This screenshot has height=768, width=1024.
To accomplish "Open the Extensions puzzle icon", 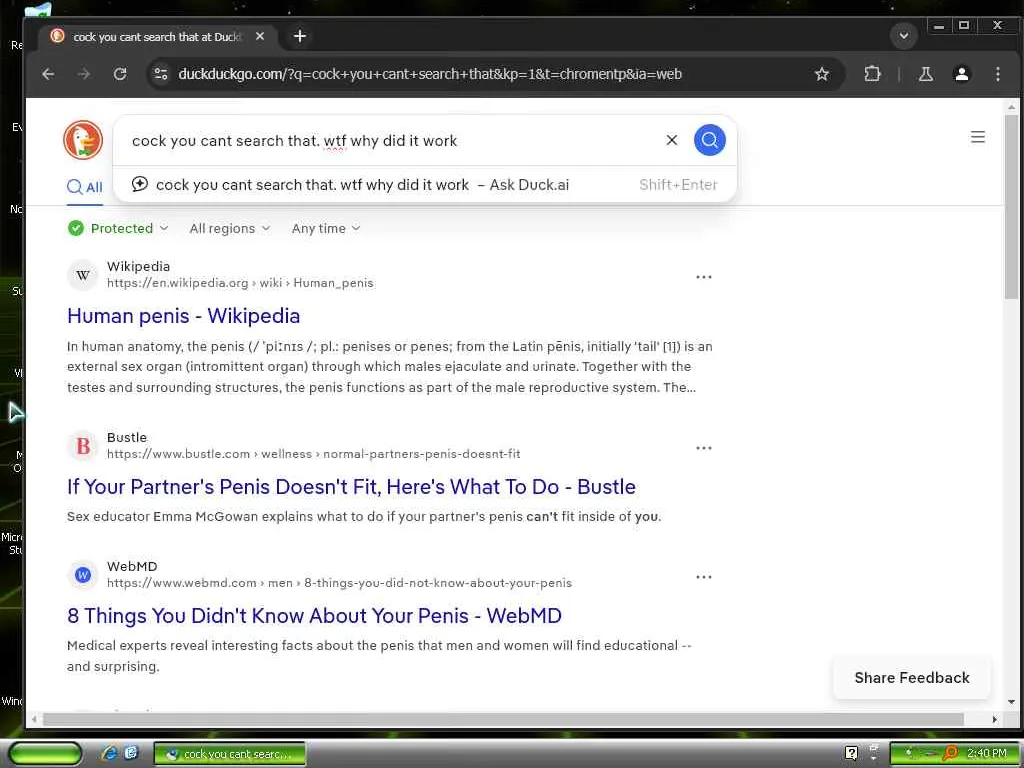I will (x=872, y=74).
